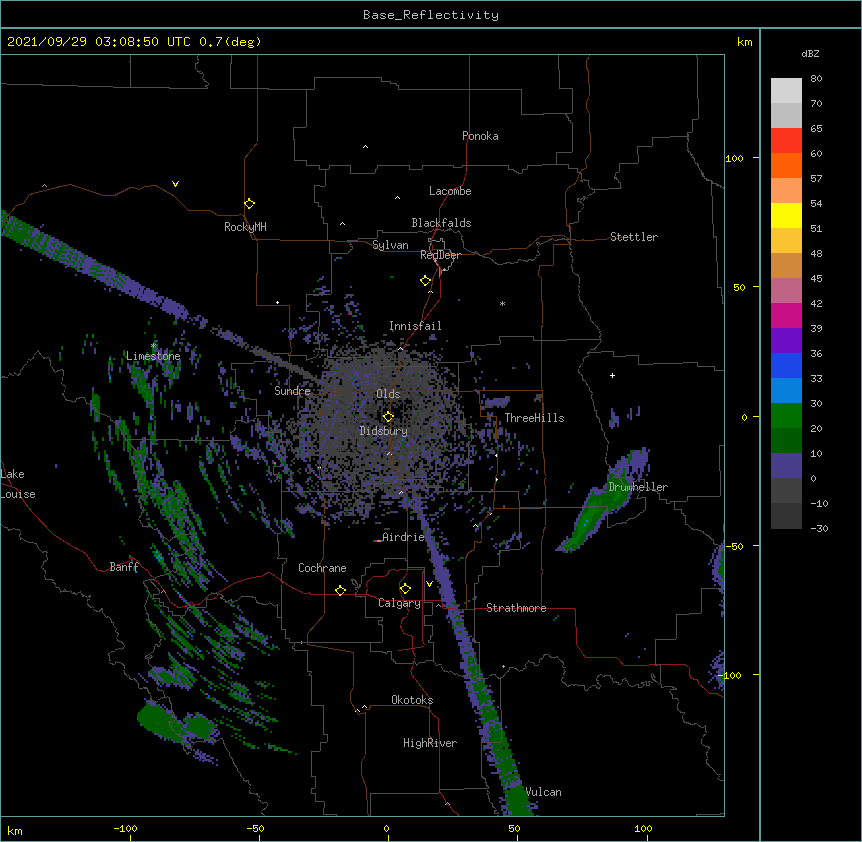Screen dimensions: 862x842
Task: Click the Okotoks city label
Action: (x=412, y=700)
